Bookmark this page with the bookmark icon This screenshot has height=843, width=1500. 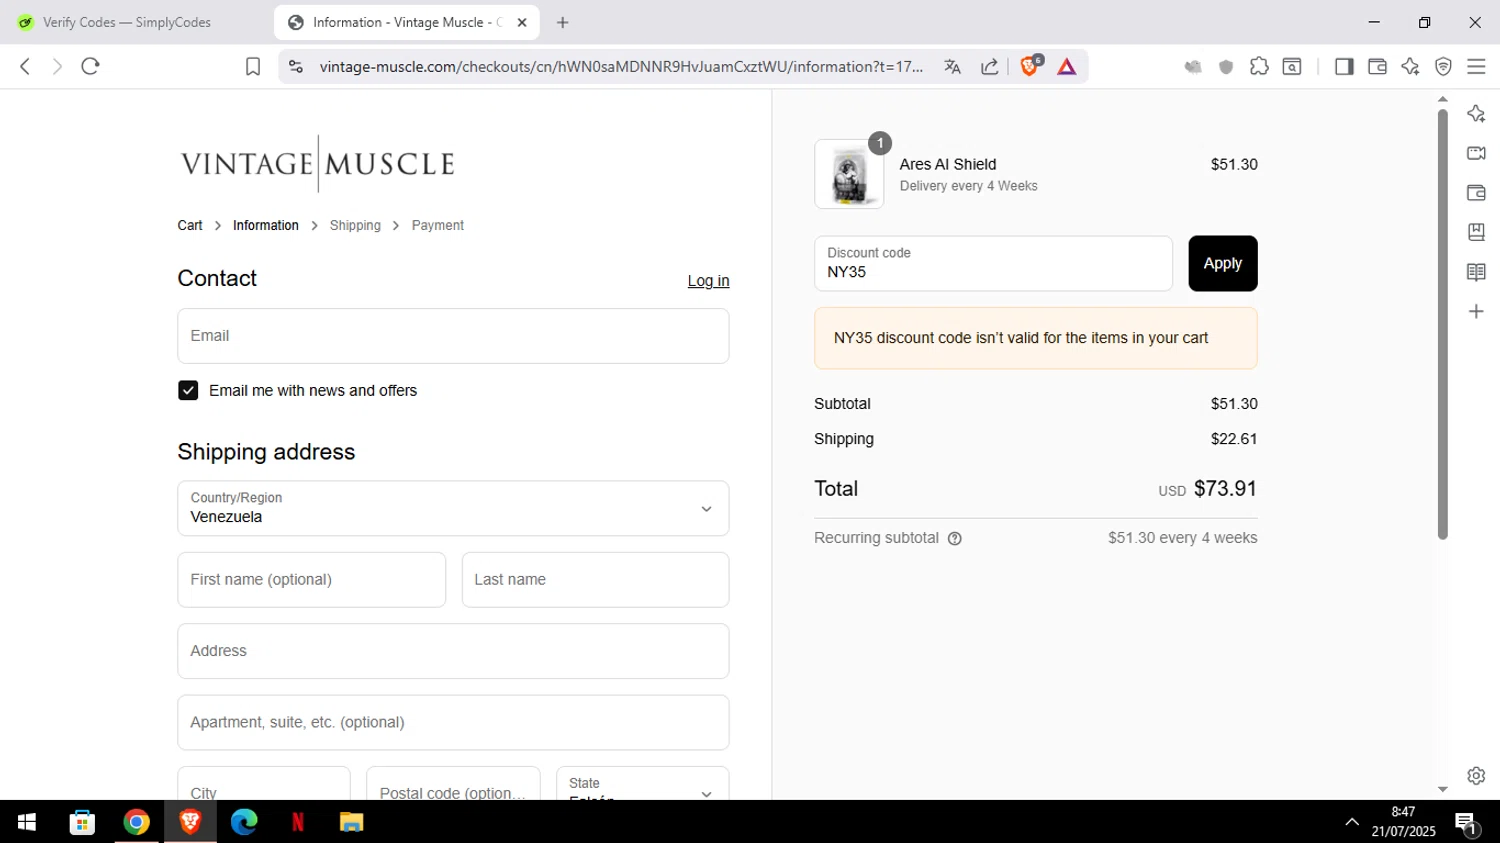pos(253,66)
